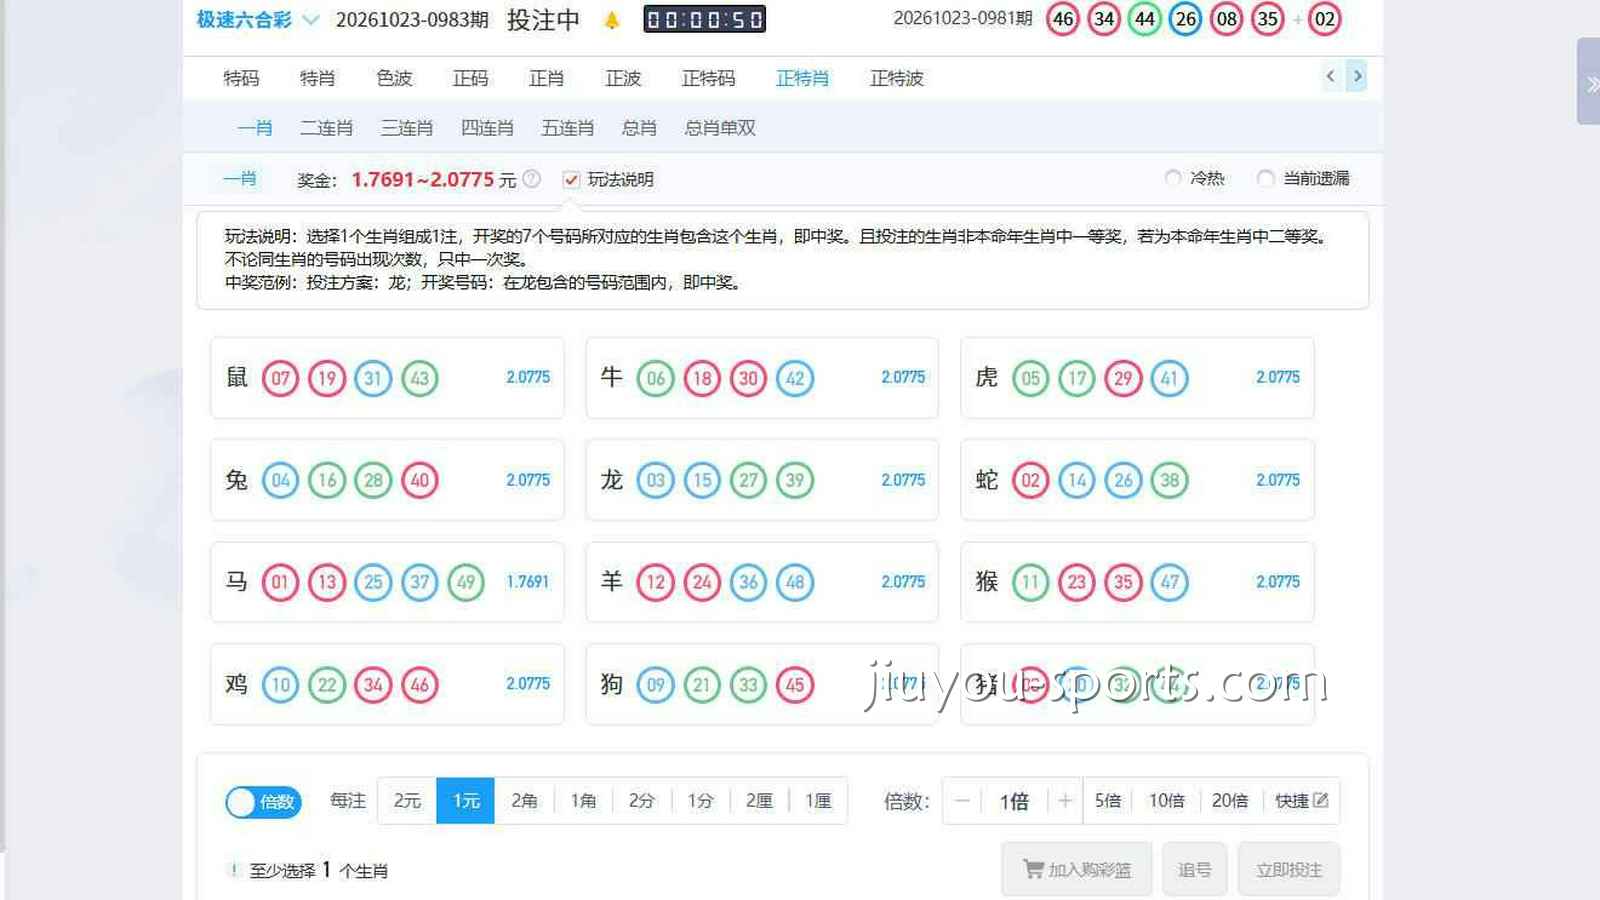Select ball 27 in the 龙 row
The height and width of the screenshot is (900, 1600).
click(749, 480)
